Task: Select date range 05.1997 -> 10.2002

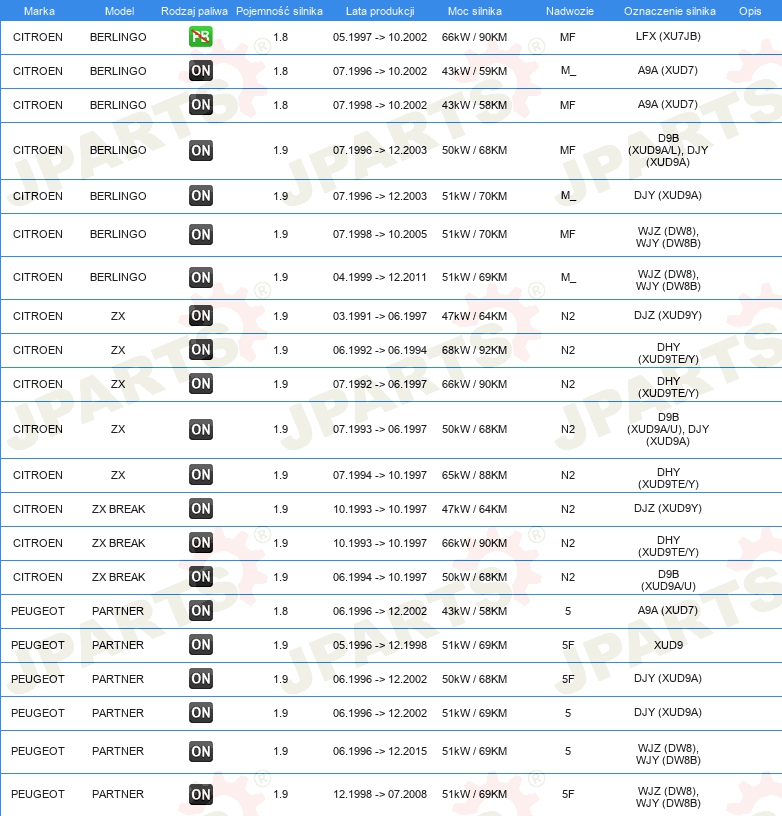Action: pyautogui.click(x=380, y=37)
